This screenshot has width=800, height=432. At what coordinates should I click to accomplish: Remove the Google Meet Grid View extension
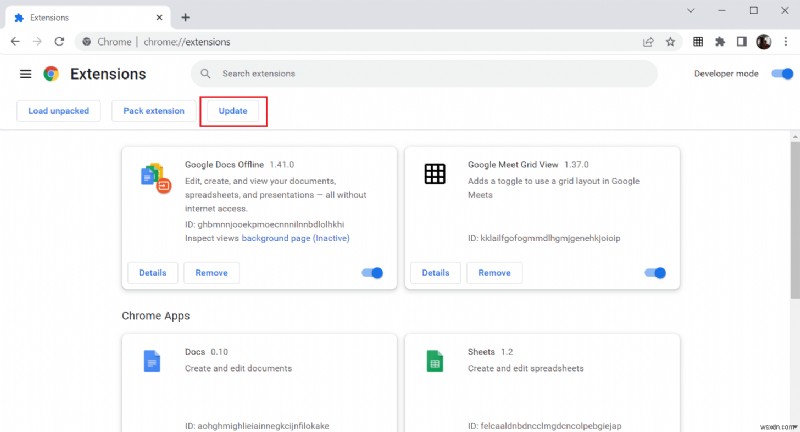pyautogui.click(x=494, y=272)
